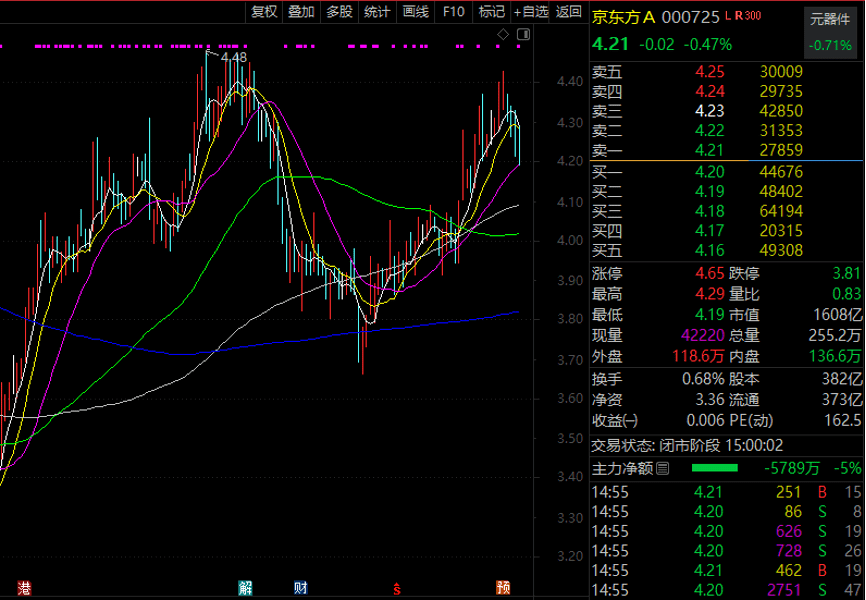Click the teal 解 marker icon

tap(245, 586)
